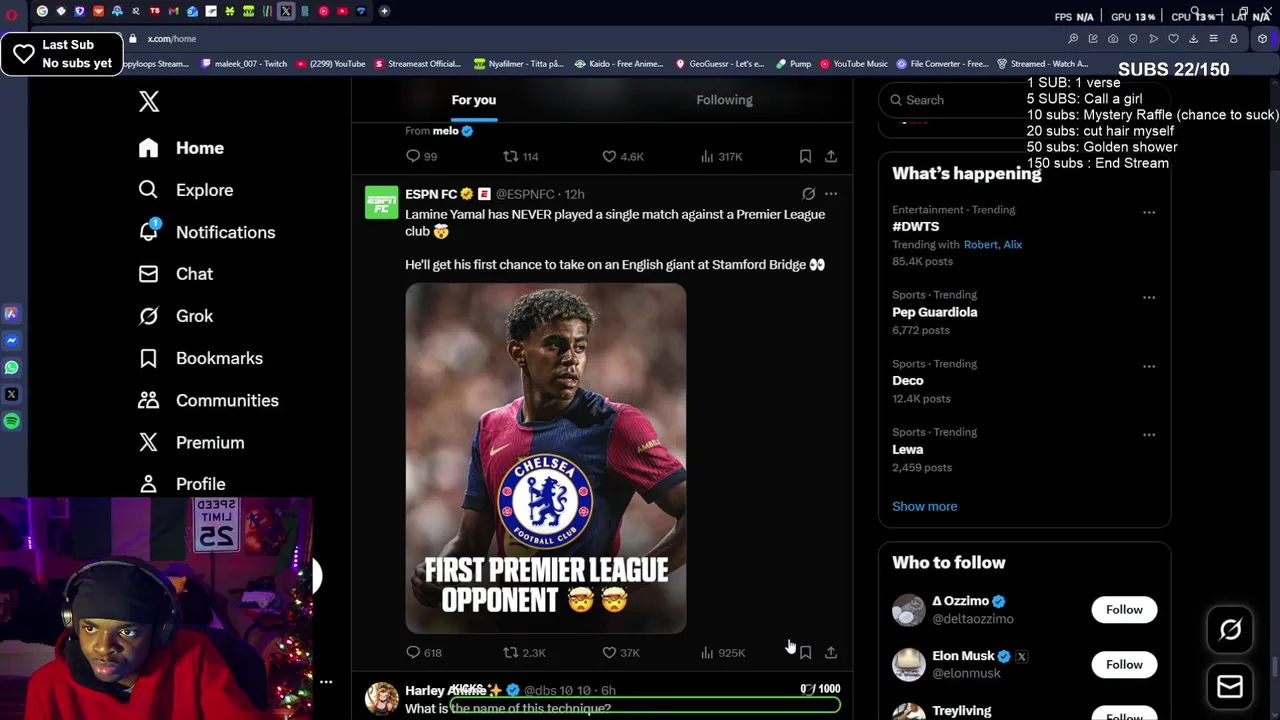This screenshot has width=1280, height=720.
Task: Repost the melo post with 114 reposts
Action: point(520,156)
